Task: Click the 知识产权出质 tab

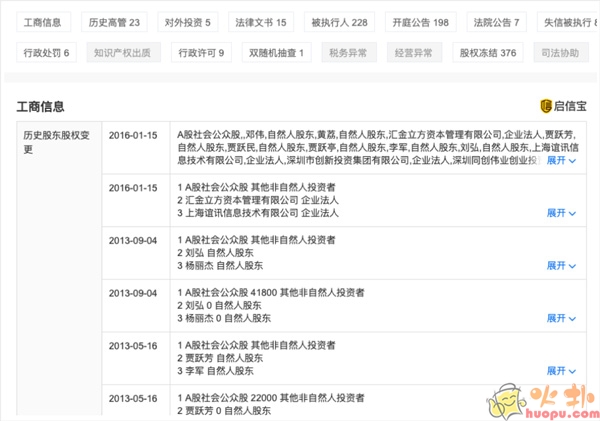Action: [x=124, y=52]
